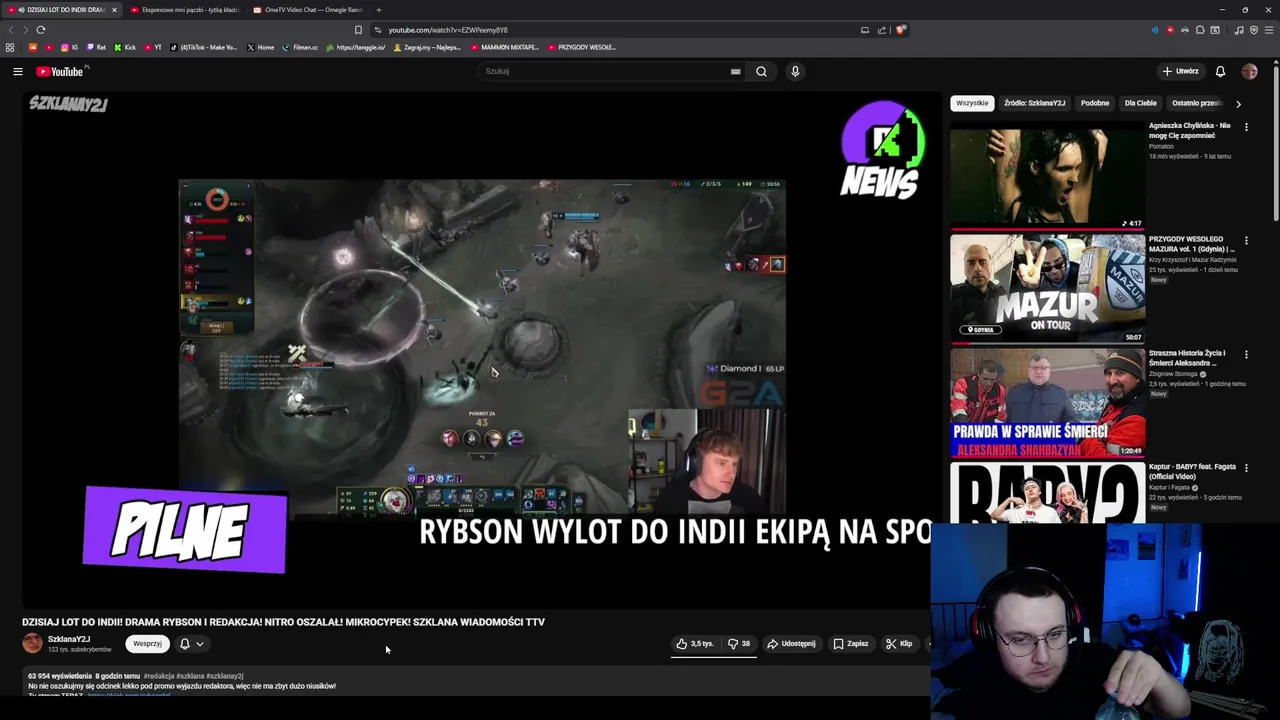
Task: Open options for Przygody Wesołego Mazura video
Action: tap(1246, 241)
